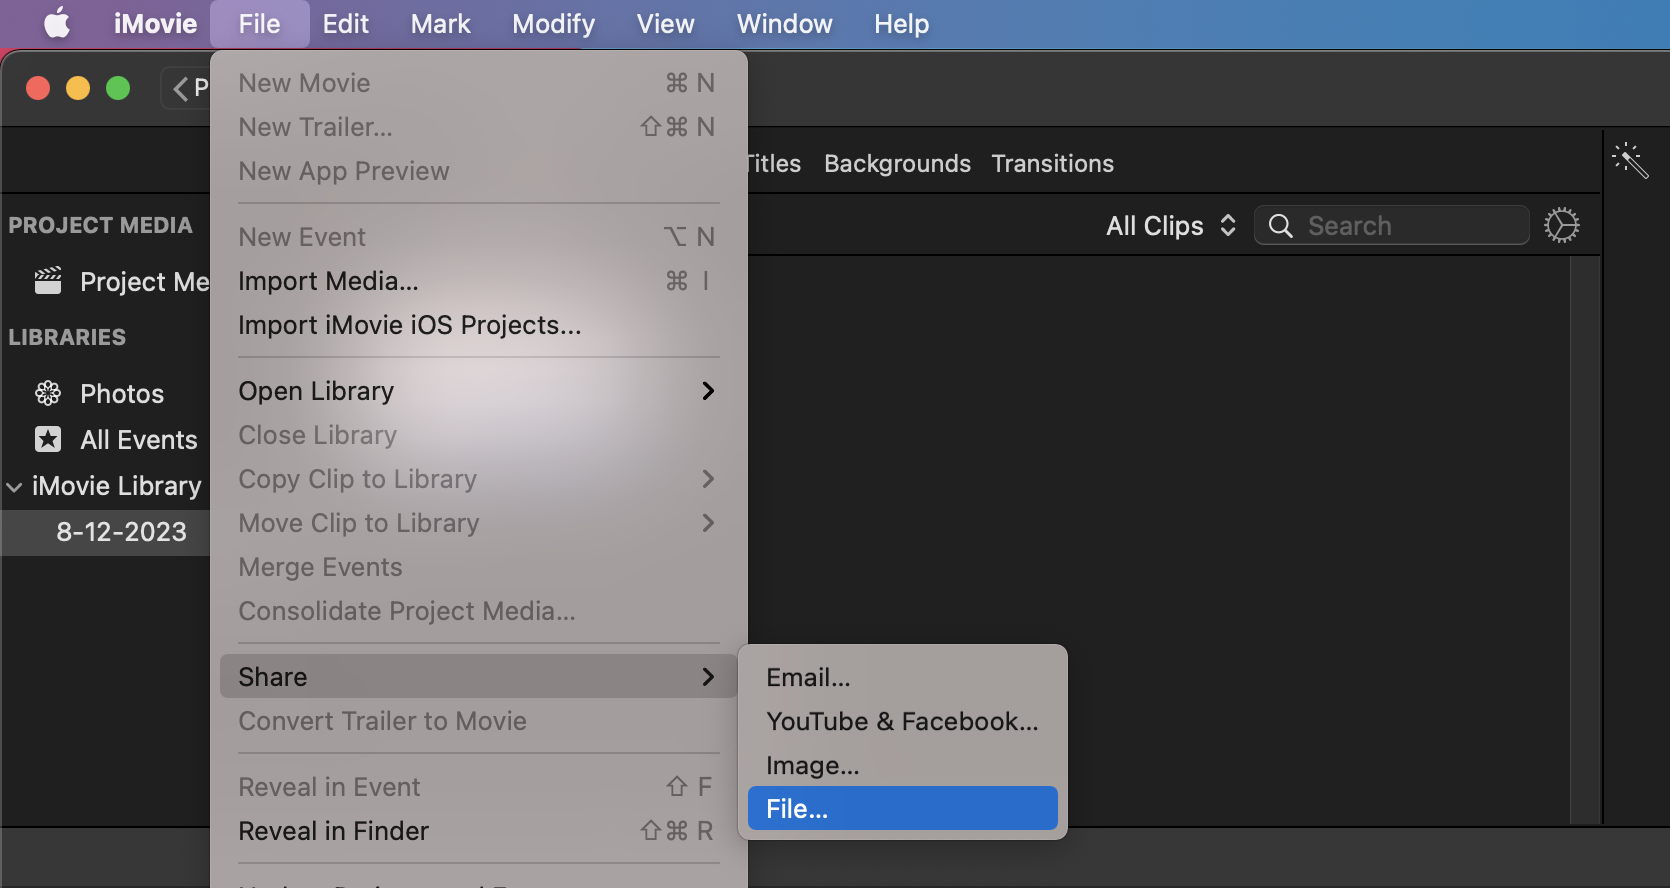Select Share in the File menu
Viewport: 1670px width, 888px height.
coord(478,677)
